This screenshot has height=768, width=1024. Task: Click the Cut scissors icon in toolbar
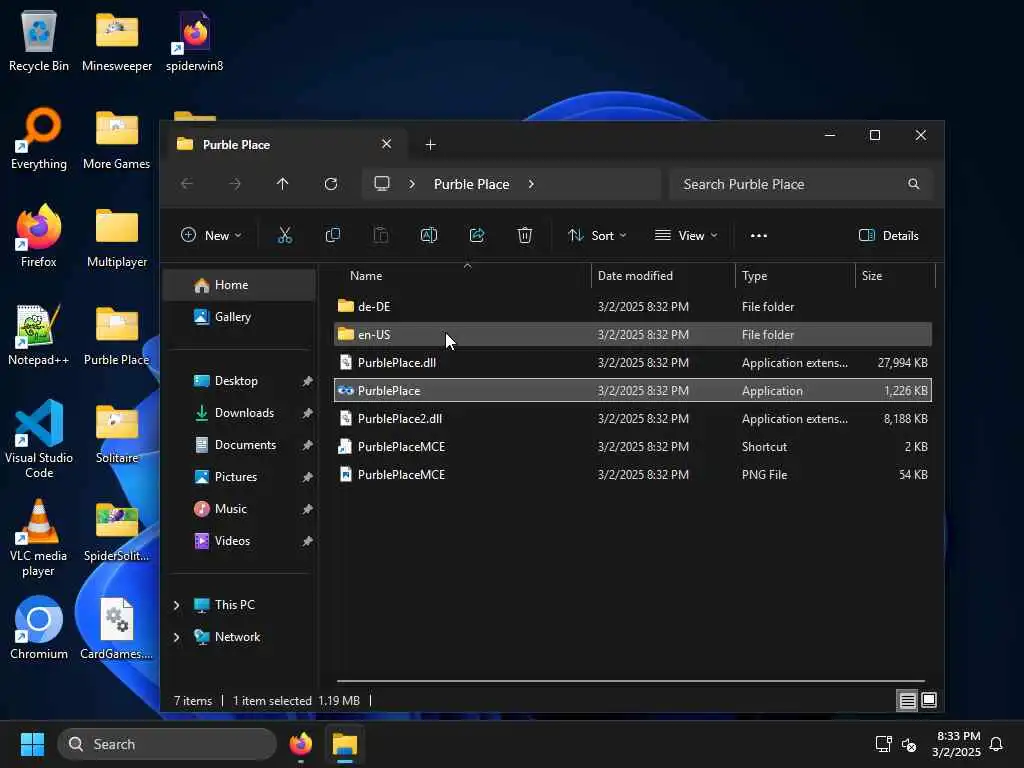coord(285,236)
